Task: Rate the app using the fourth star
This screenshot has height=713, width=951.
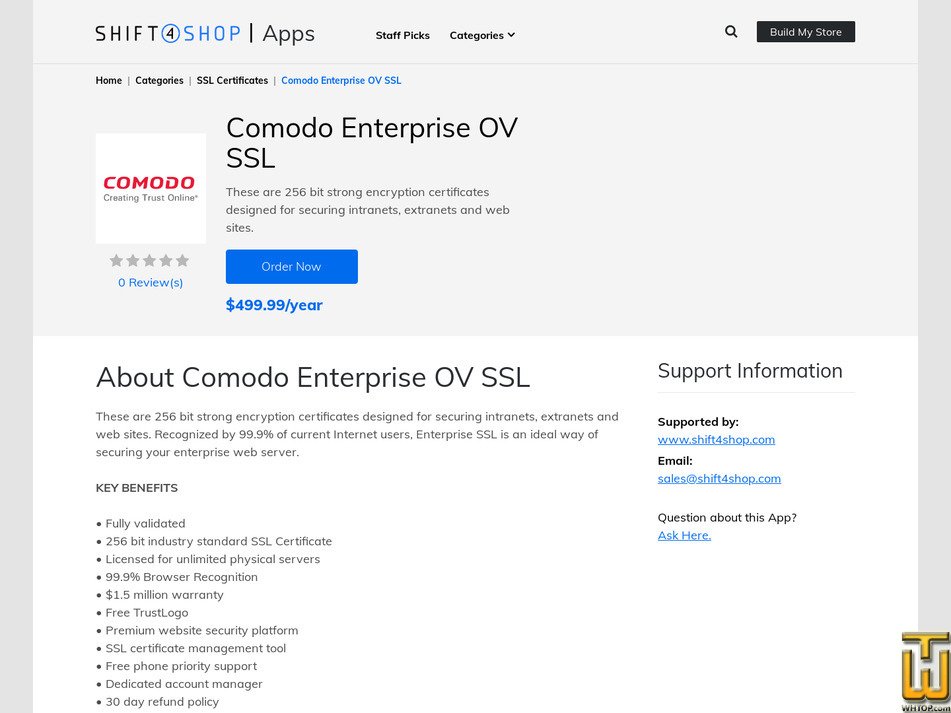Action: (x=166, y=260)
